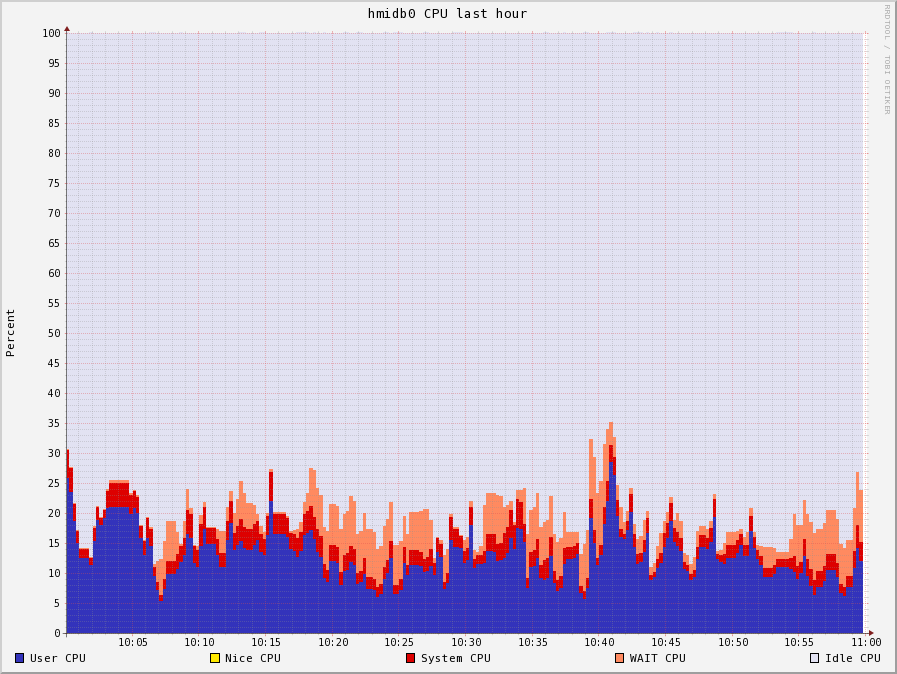Click the vertical 'Percent' y-axis label

(x=11, y=332)
